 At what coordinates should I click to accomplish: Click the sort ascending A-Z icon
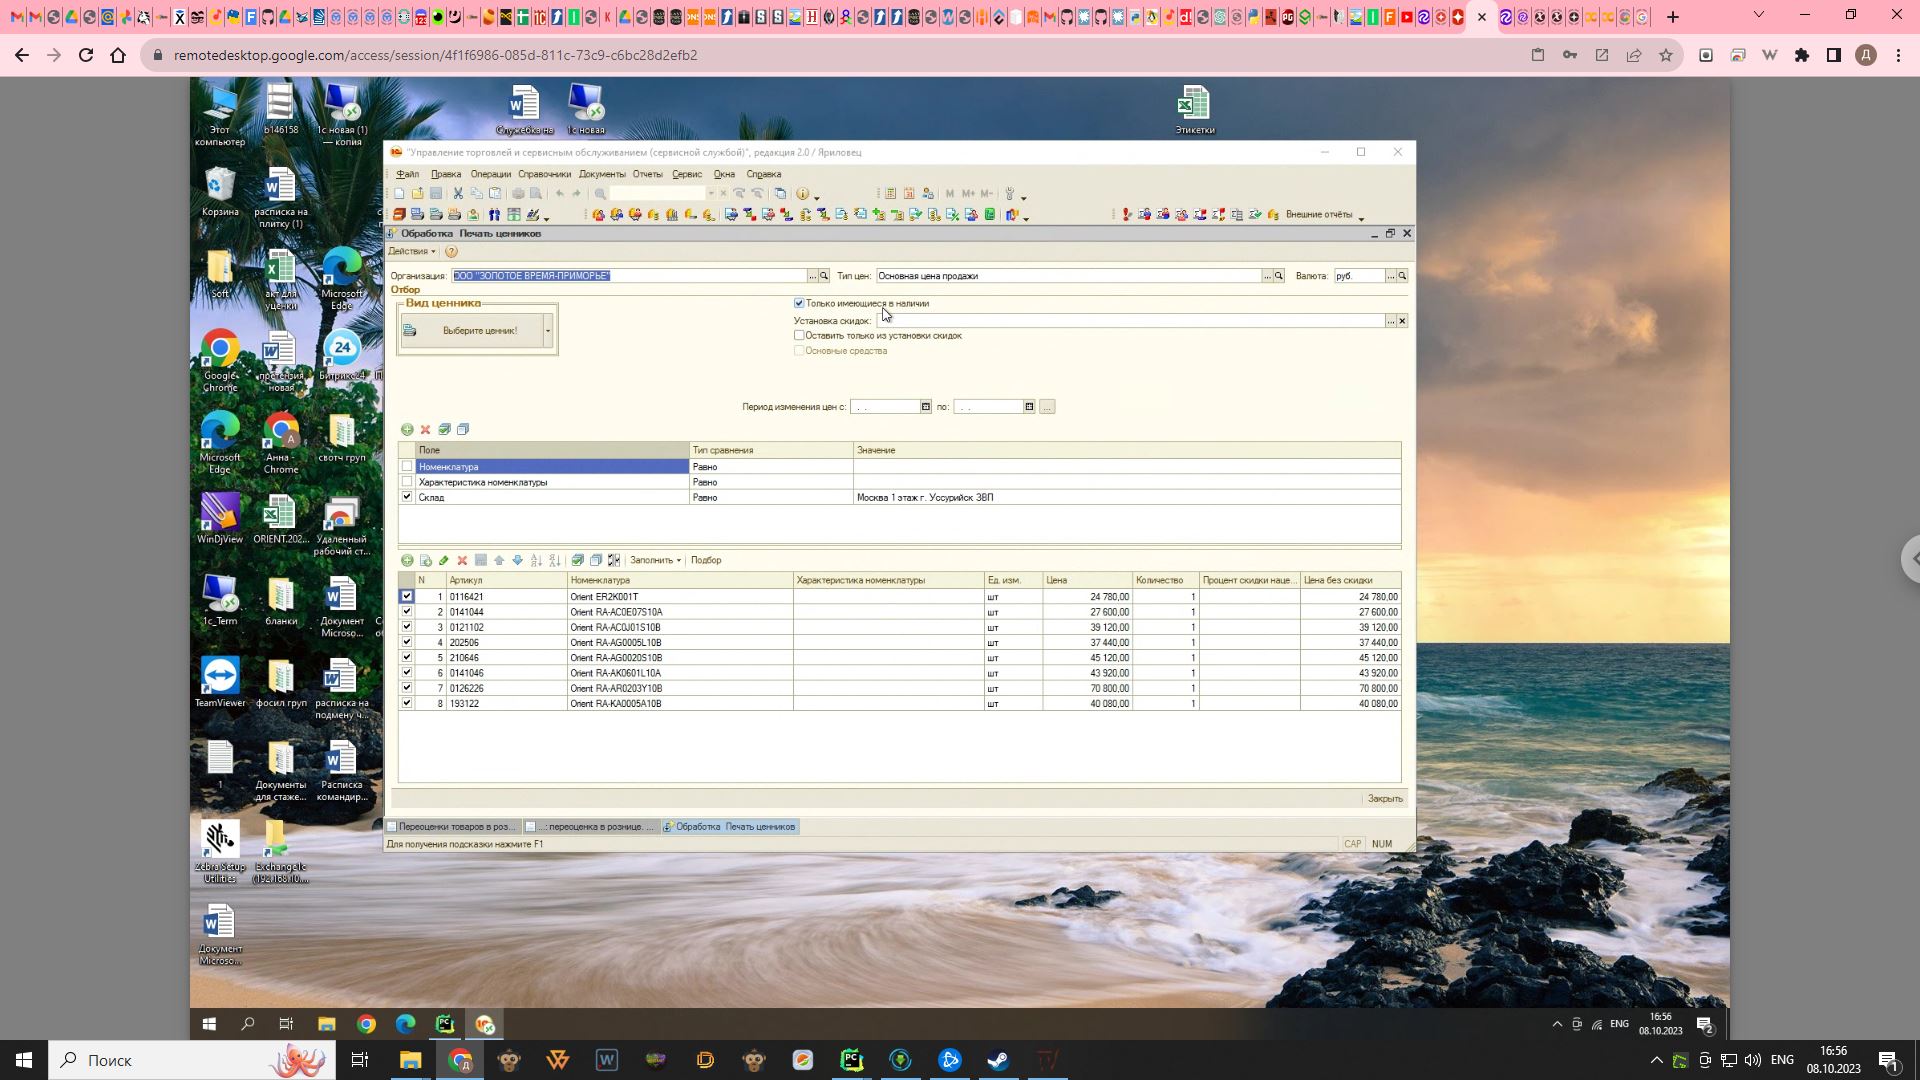(536, 561)
